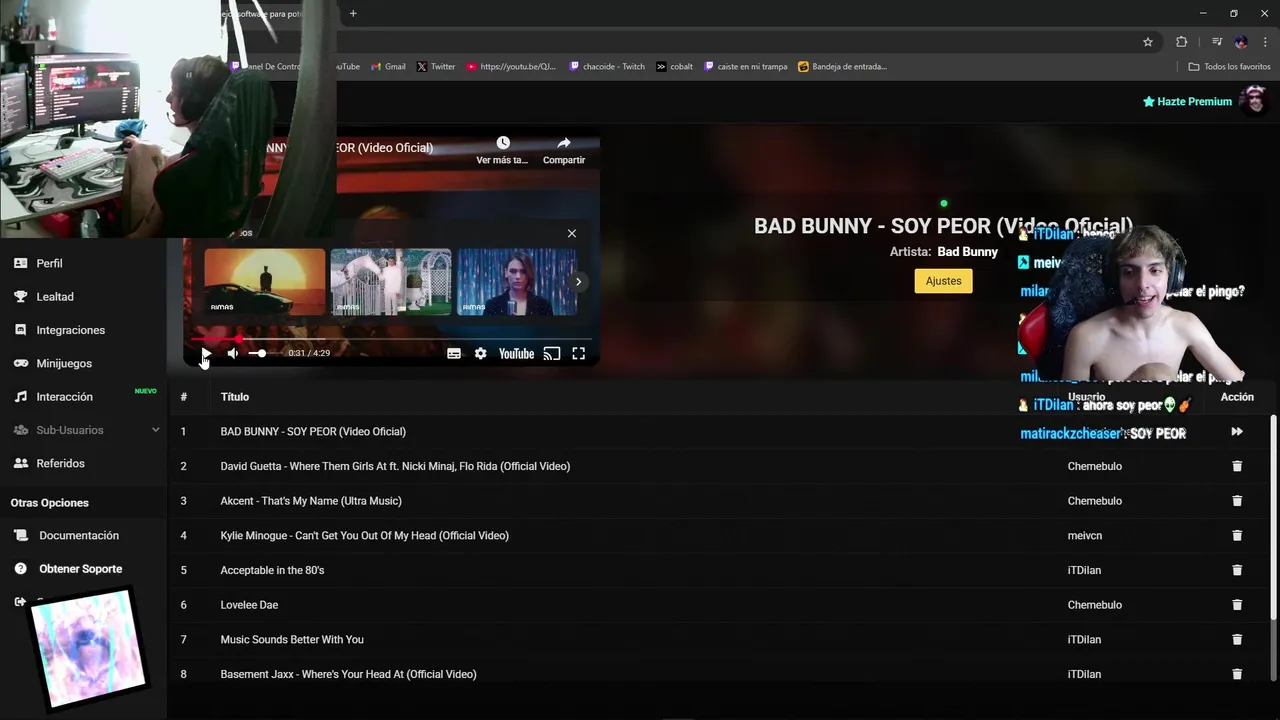Seek on the video progress bar
Screen dimensions: 1280x720
click(390, 339)
